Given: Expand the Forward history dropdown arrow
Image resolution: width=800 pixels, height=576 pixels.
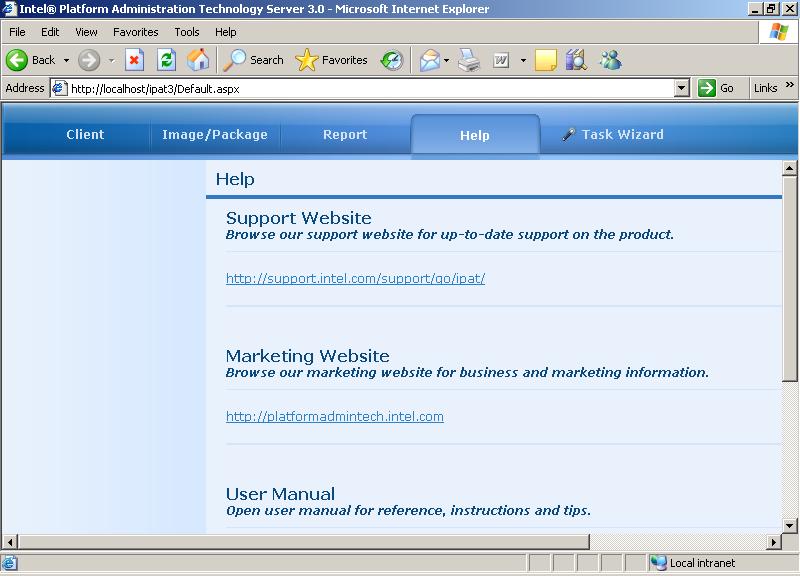Looking at the screenshot, I should click(x=111, y=60).
